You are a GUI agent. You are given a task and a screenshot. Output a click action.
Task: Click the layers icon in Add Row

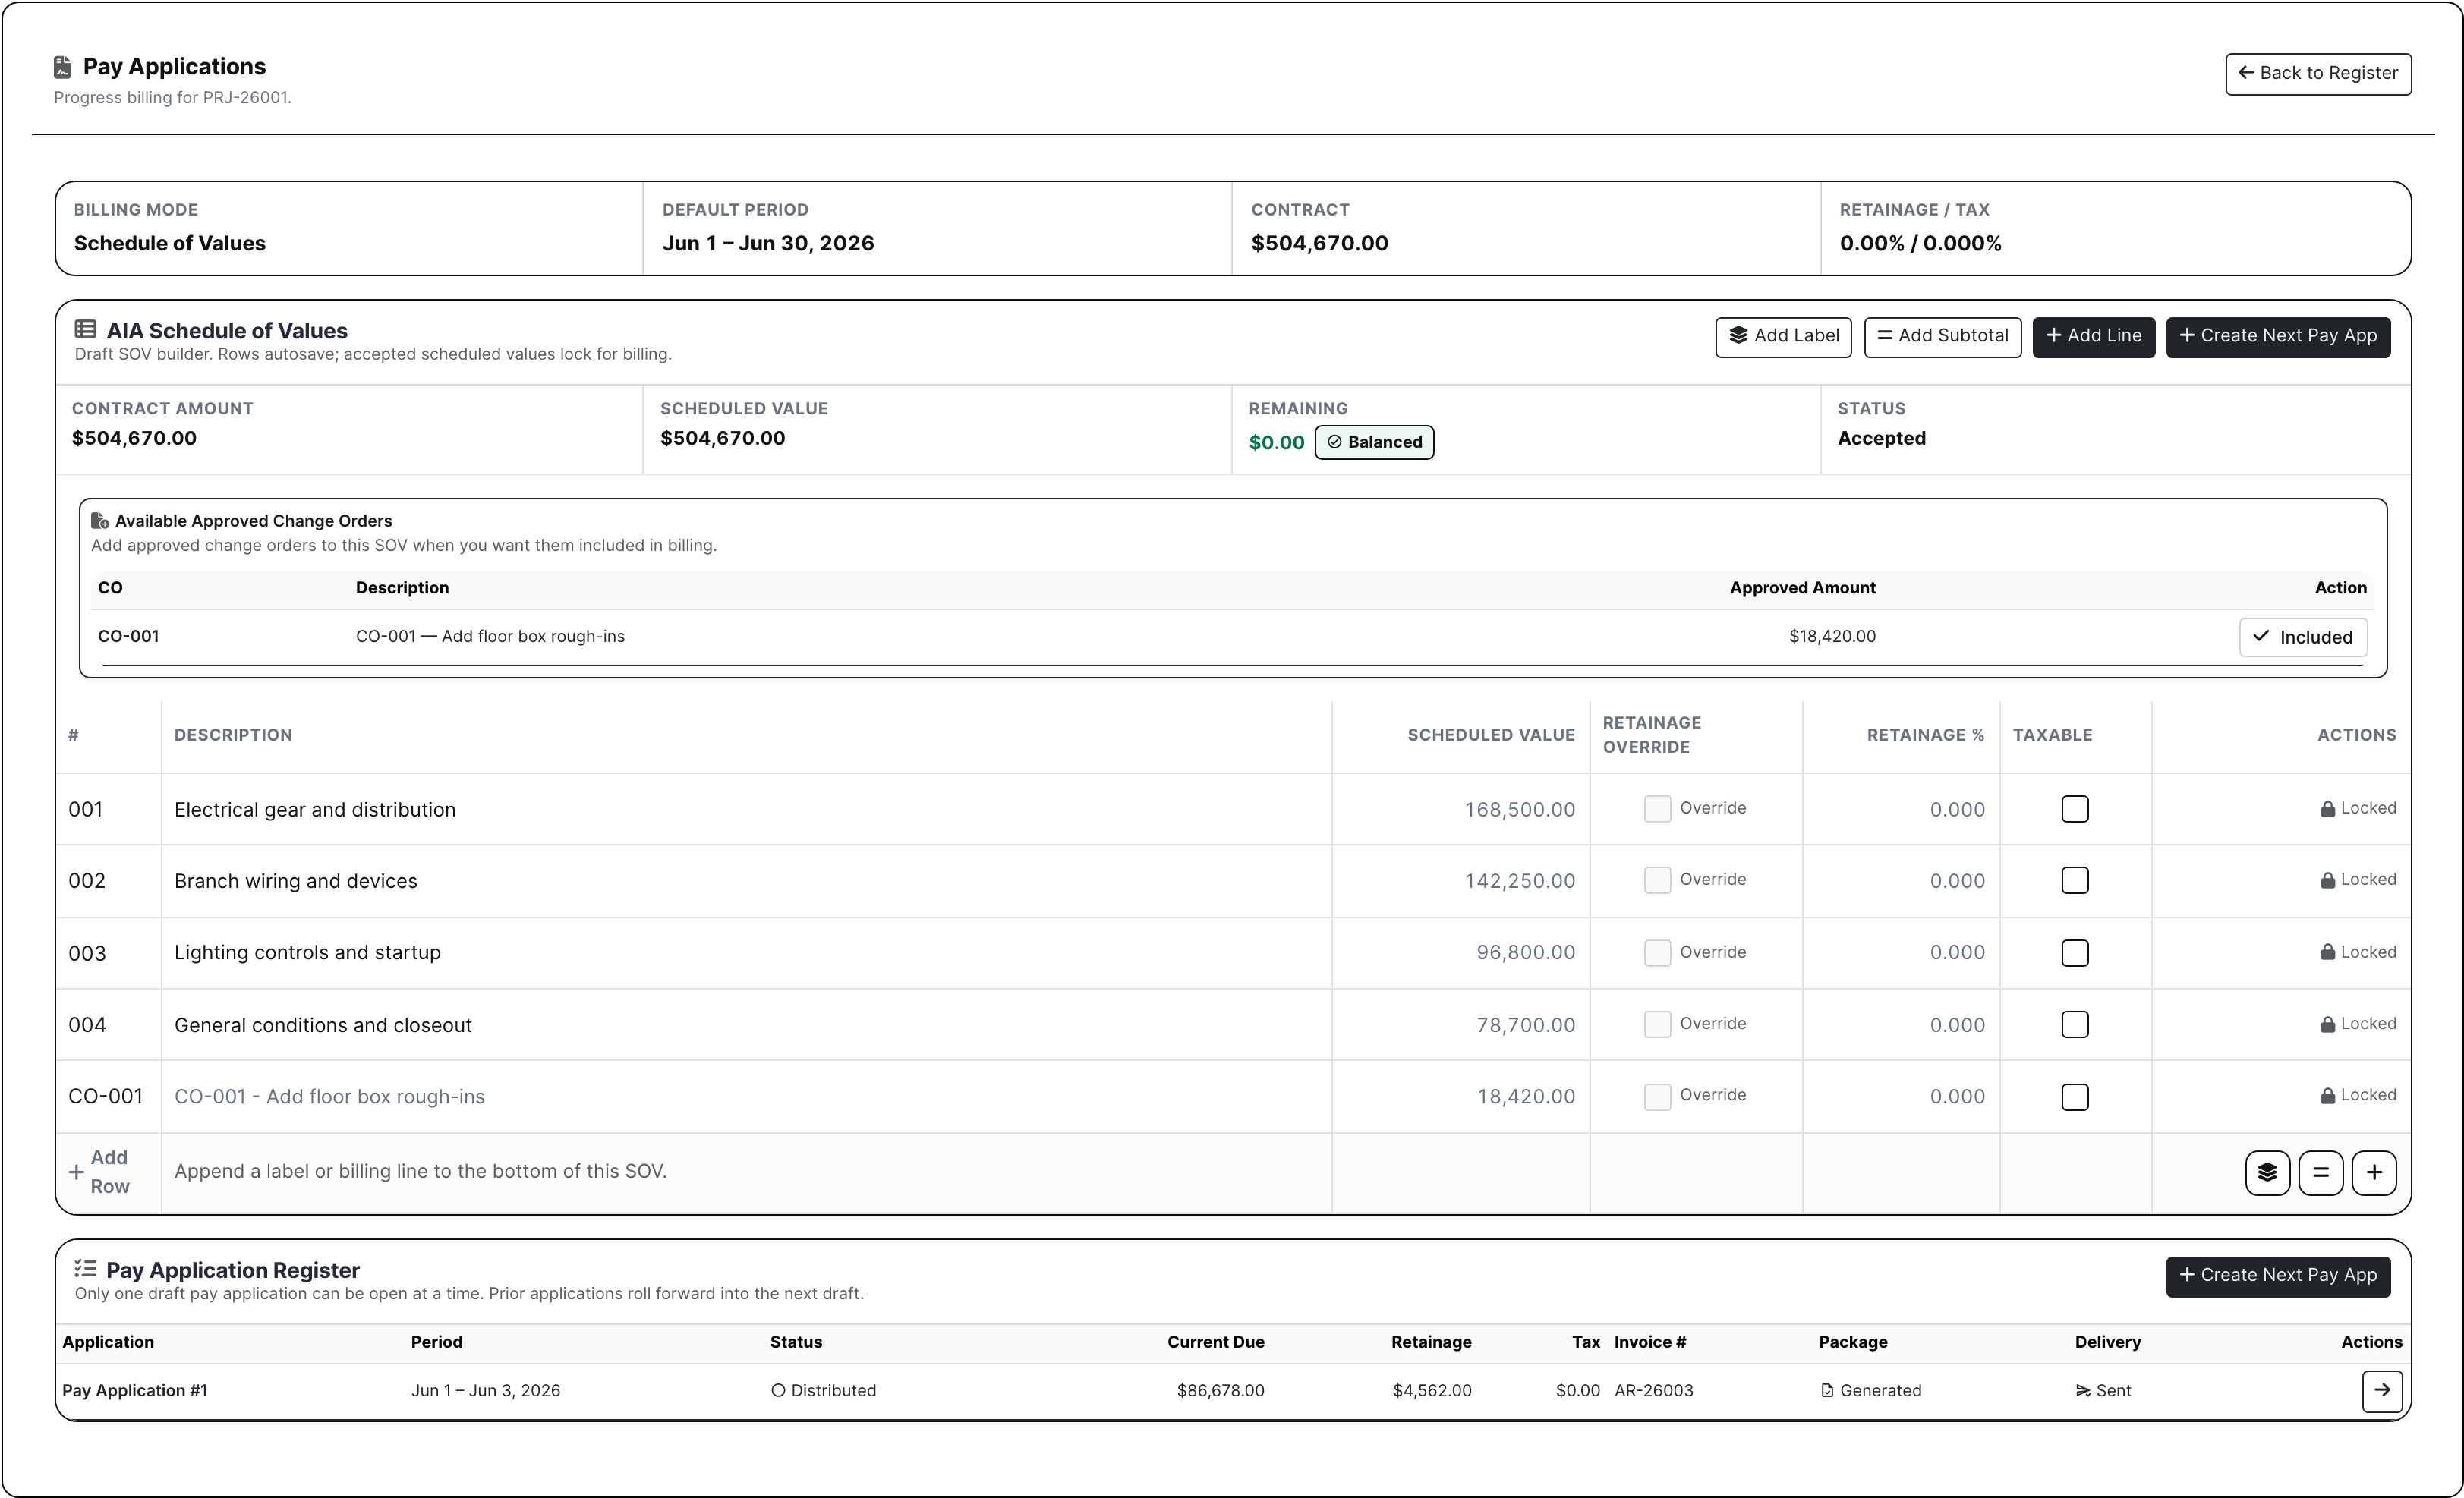tap(2267, 1172)
